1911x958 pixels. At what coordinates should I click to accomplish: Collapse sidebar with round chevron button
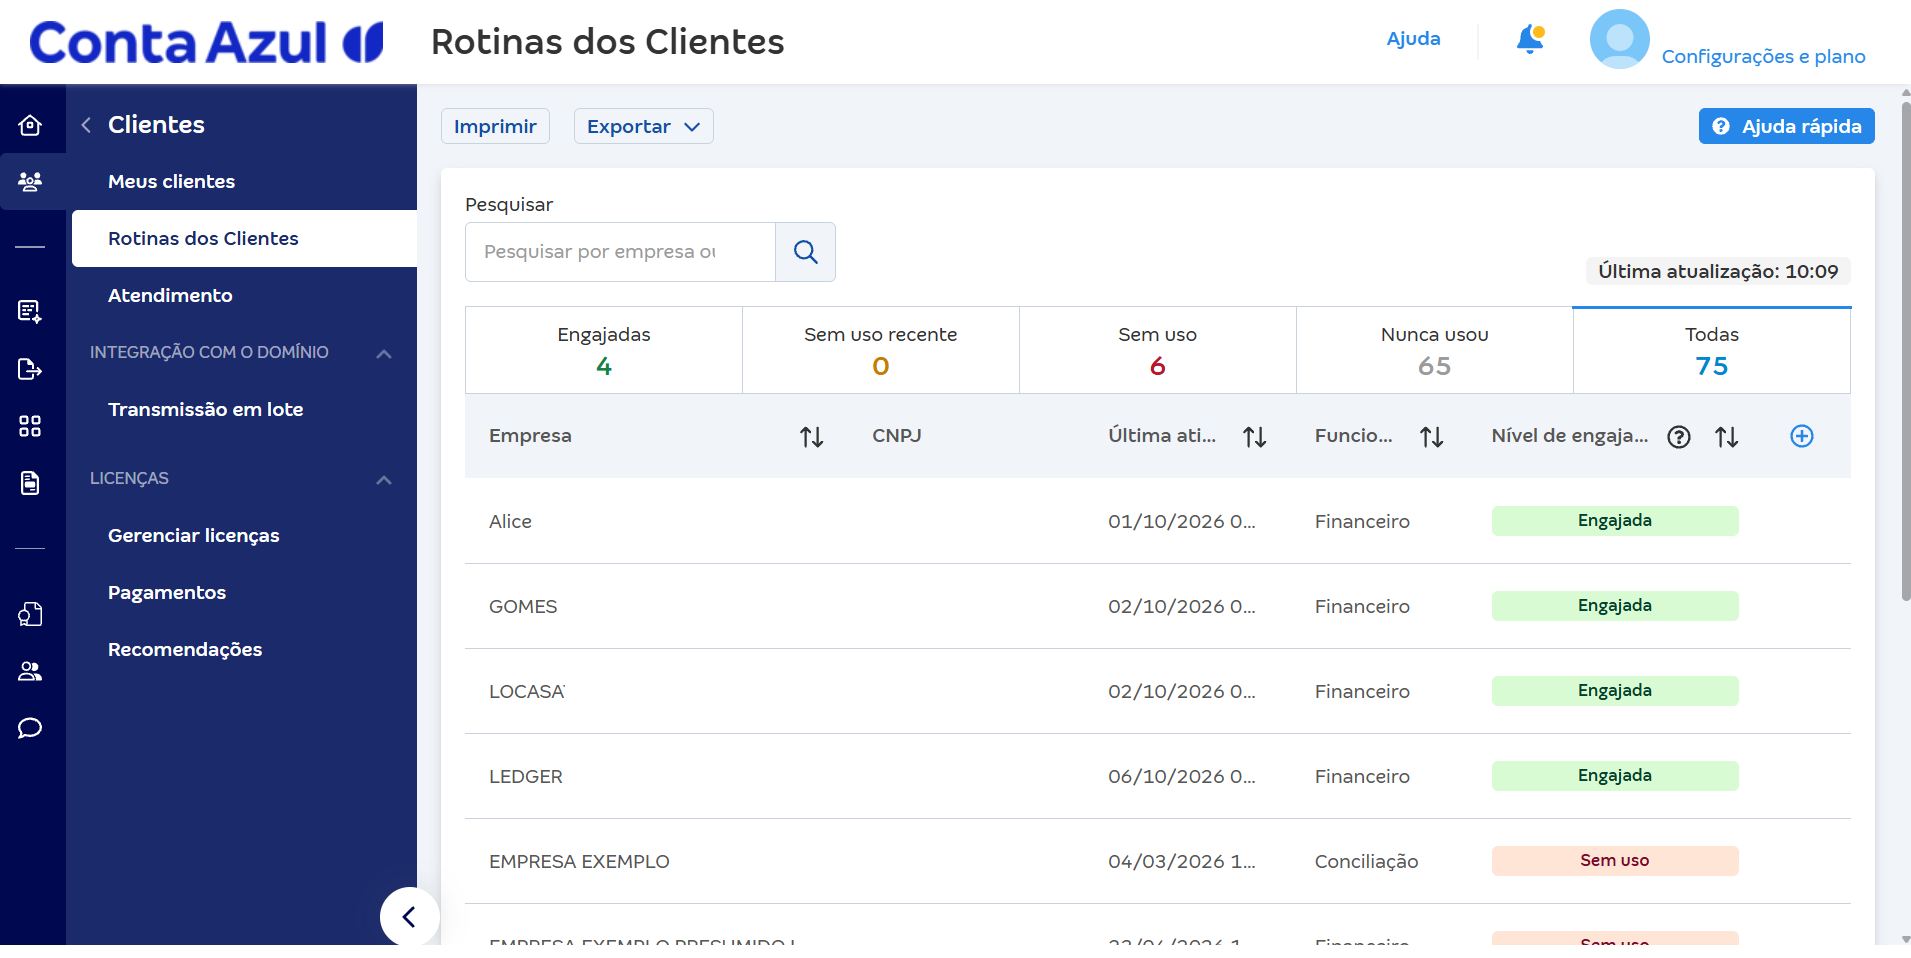point(409,916)
